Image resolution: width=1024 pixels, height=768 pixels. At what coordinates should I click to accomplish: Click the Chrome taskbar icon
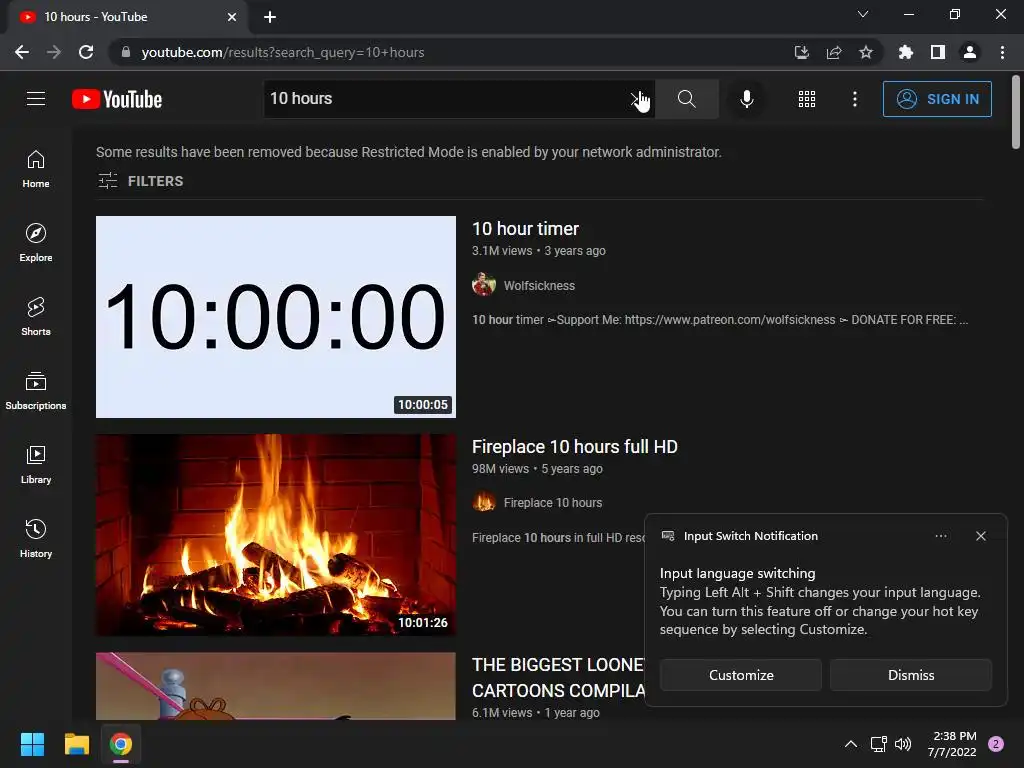(x=121, y=744)
